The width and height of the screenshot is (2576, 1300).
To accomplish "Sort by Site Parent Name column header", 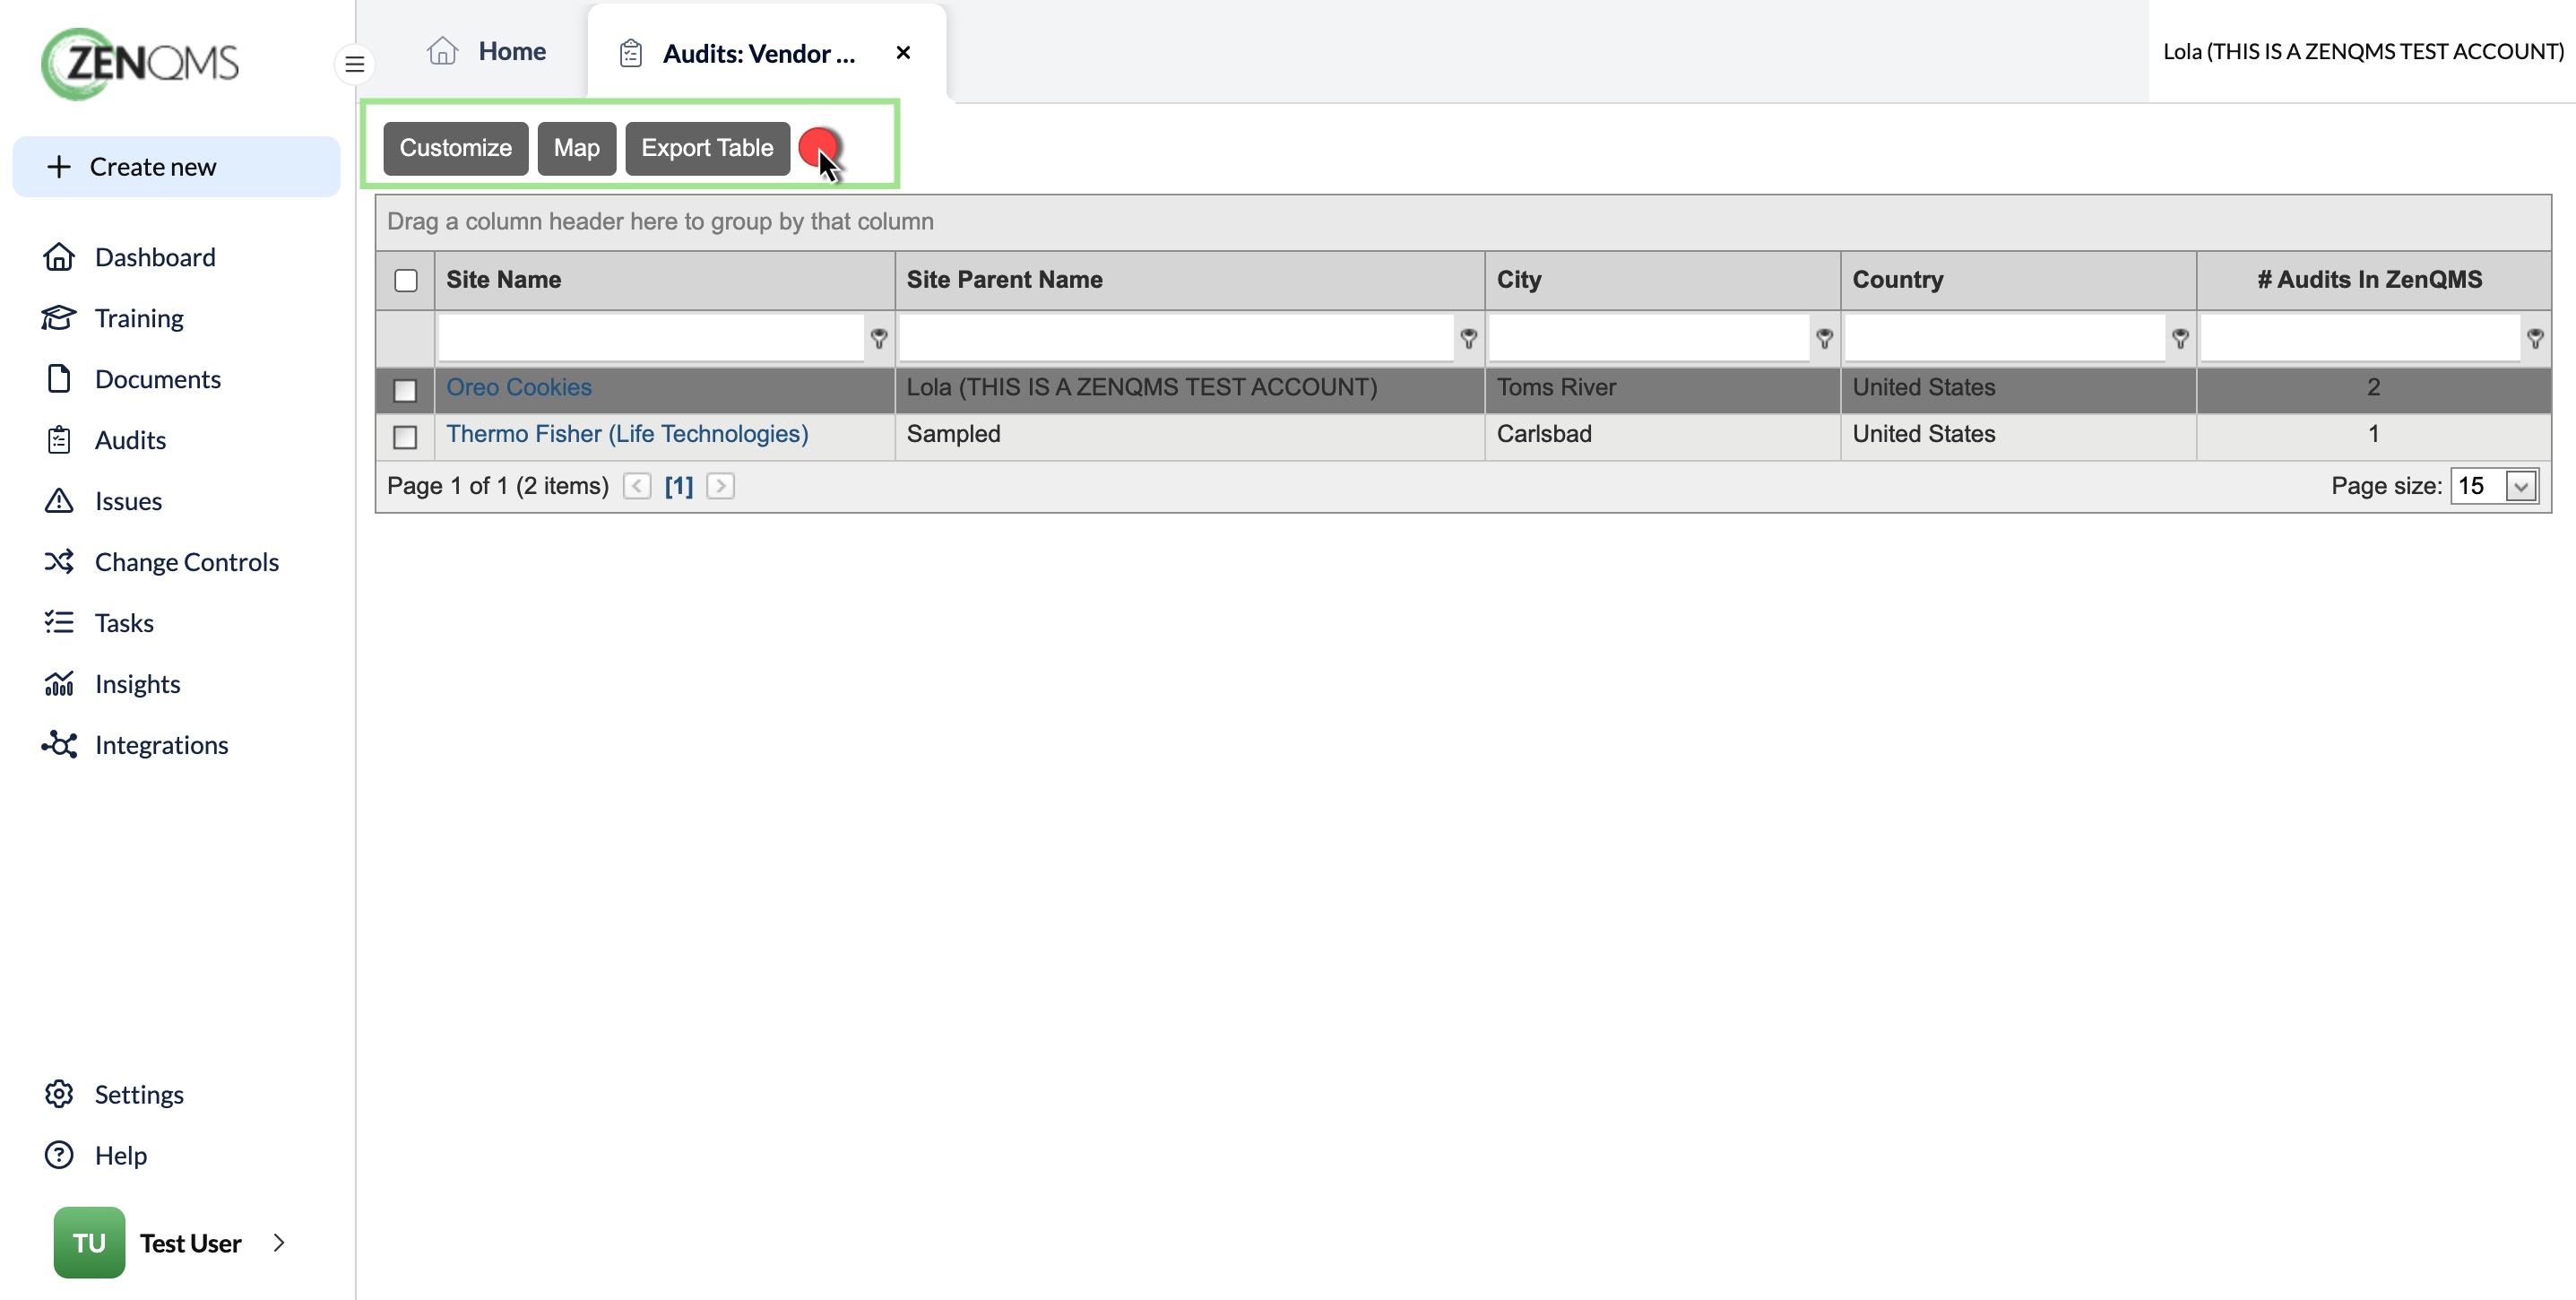I will coord(1190,280).
